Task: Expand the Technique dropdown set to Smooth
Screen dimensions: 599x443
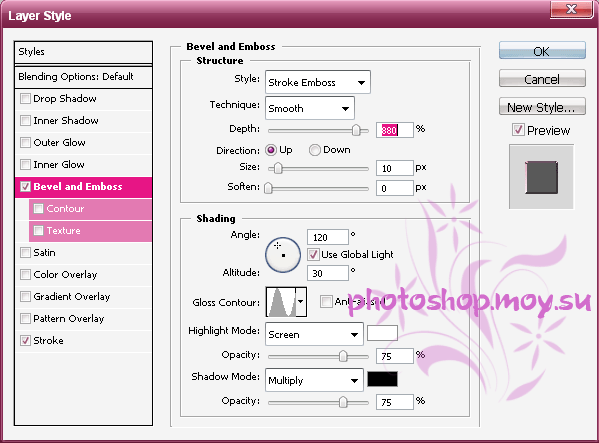Action: [x=309, y=108]
